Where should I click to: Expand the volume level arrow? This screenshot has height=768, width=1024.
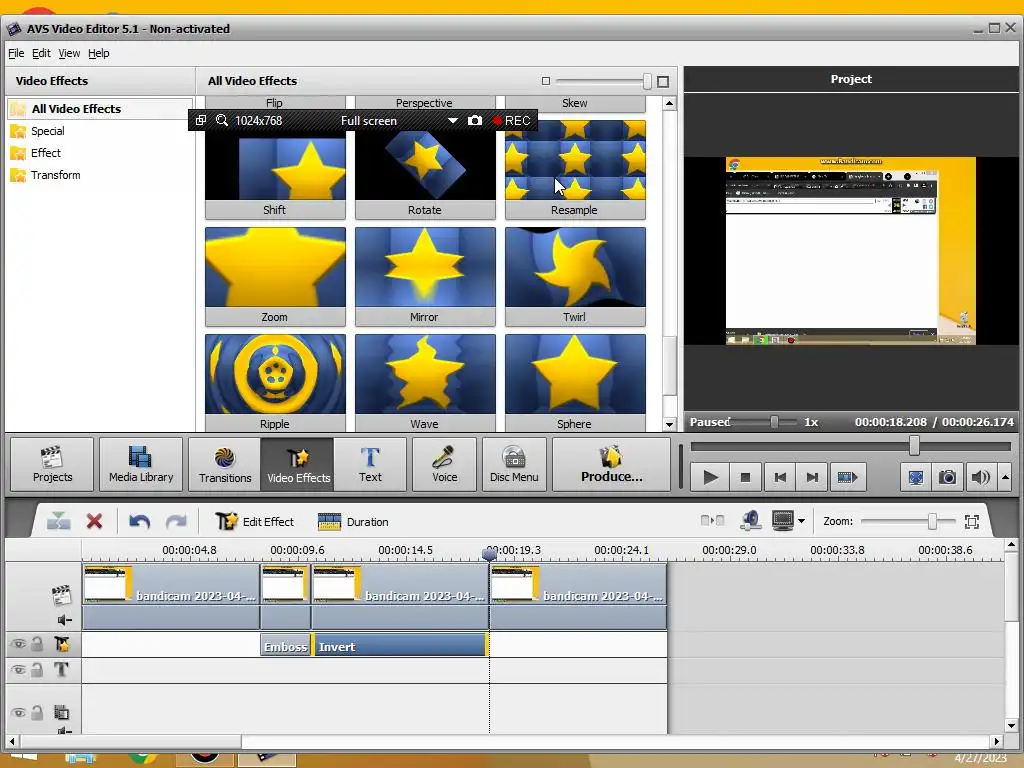[x=1005, y=477]
